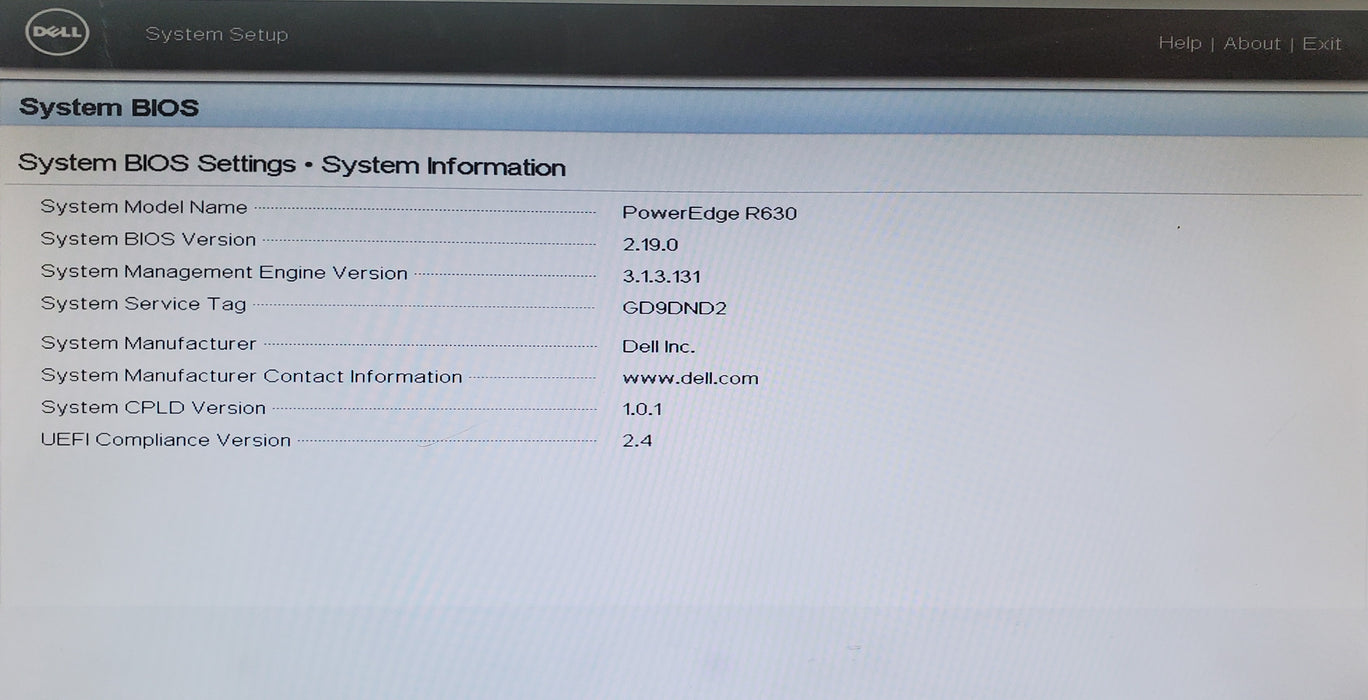Select the System Model Name field

point(143,207)
